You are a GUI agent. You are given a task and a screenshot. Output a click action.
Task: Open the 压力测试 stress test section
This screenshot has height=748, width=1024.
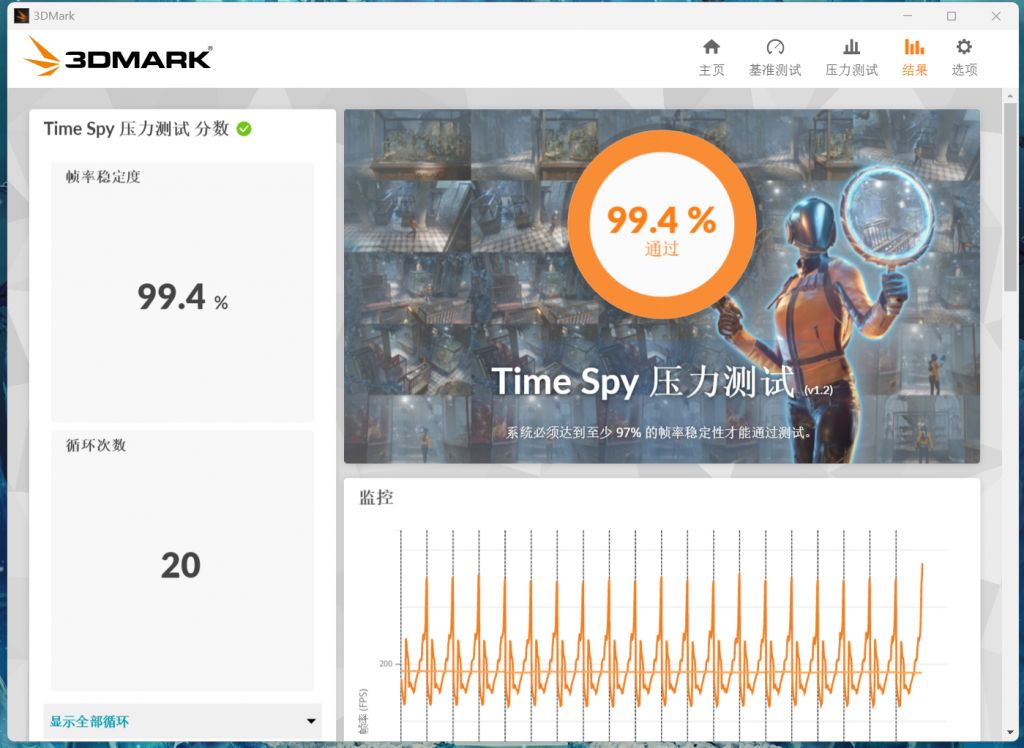pyautogui.click(x=851, y=57)
